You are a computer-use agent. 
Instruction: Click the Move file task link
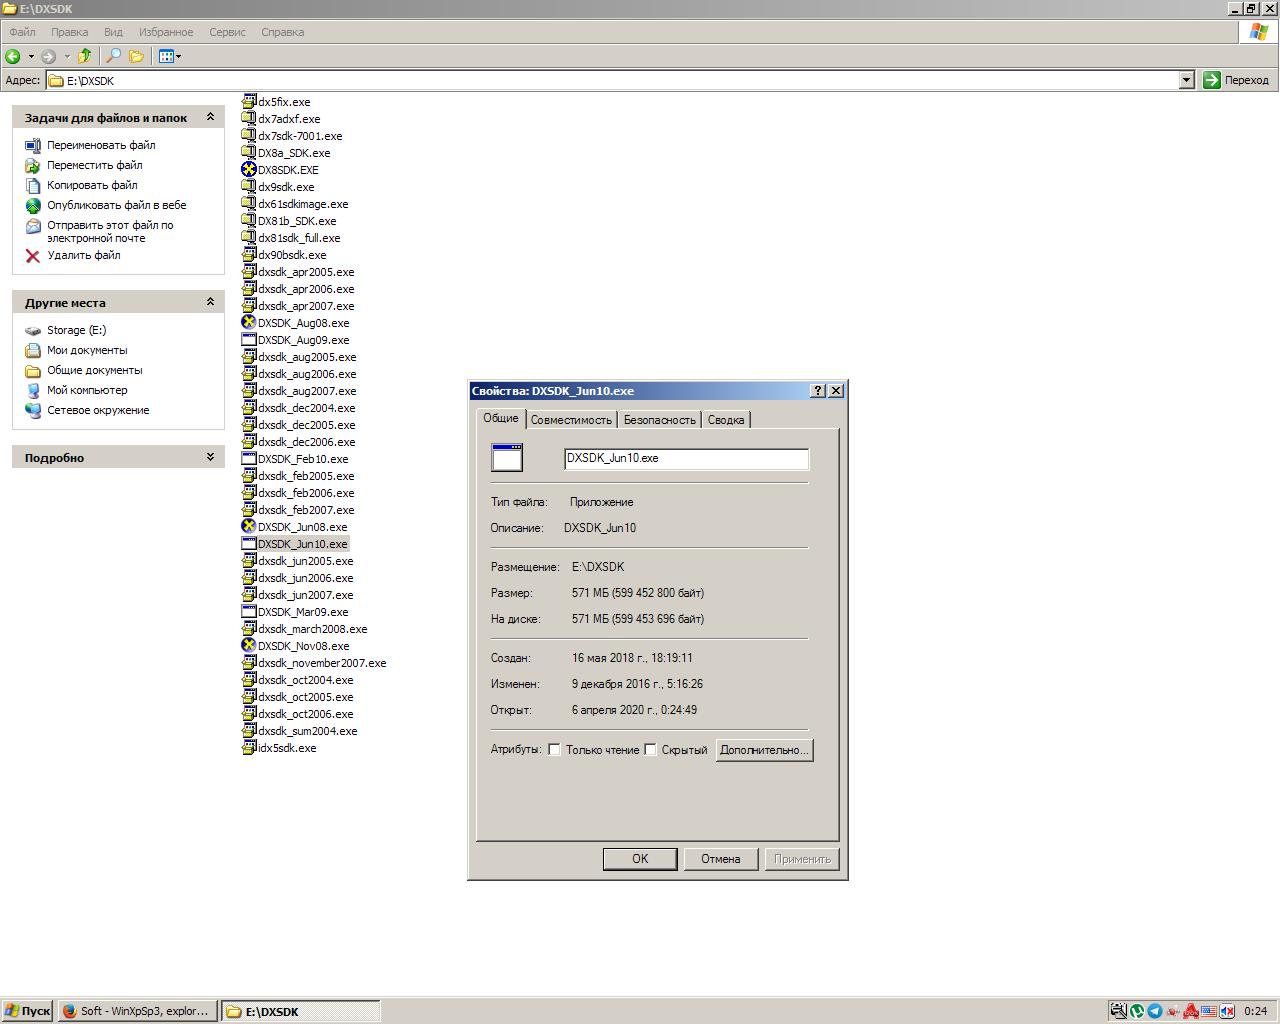95,165
